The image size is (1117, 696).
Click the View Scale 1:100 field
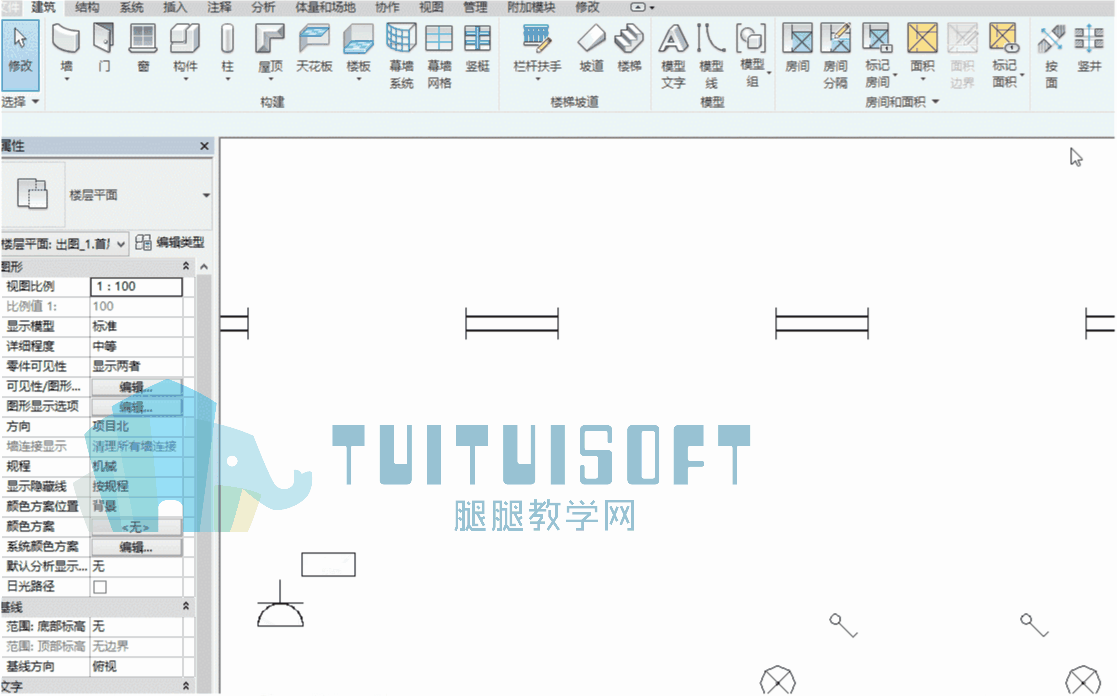pyautogui.click(x=137, y=286)
